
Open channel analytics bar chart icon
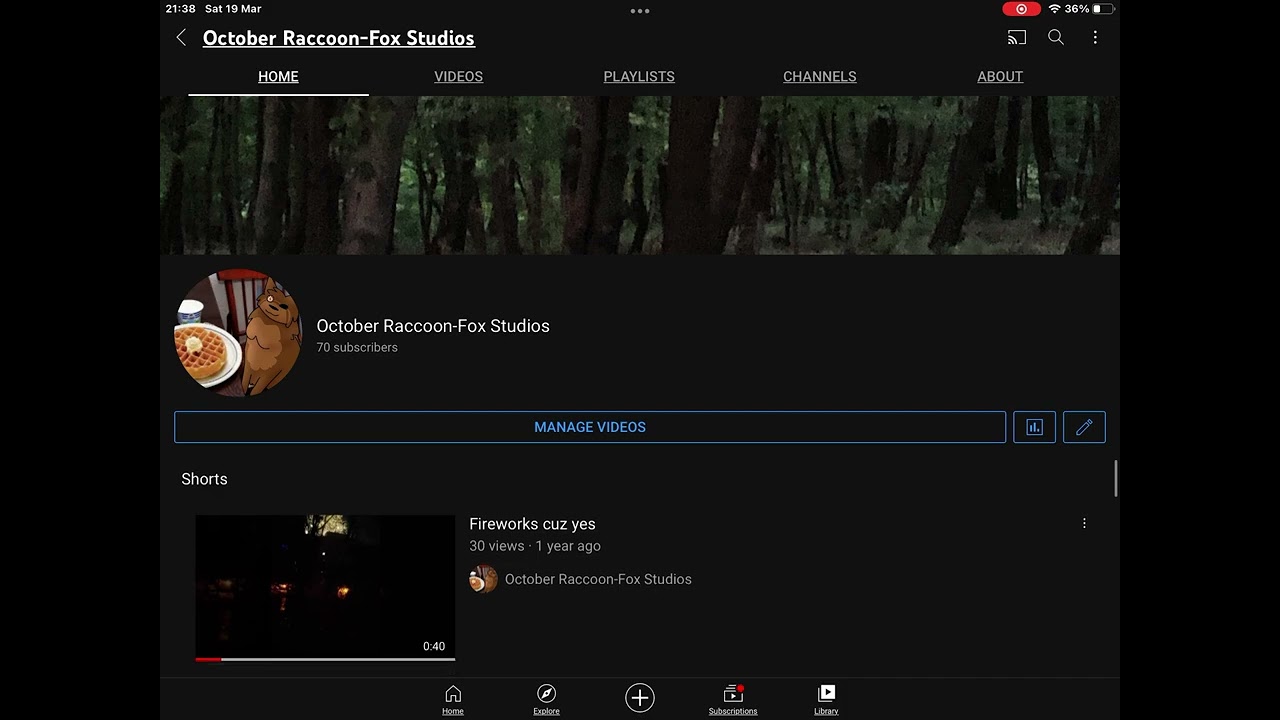coord(1034,427)
